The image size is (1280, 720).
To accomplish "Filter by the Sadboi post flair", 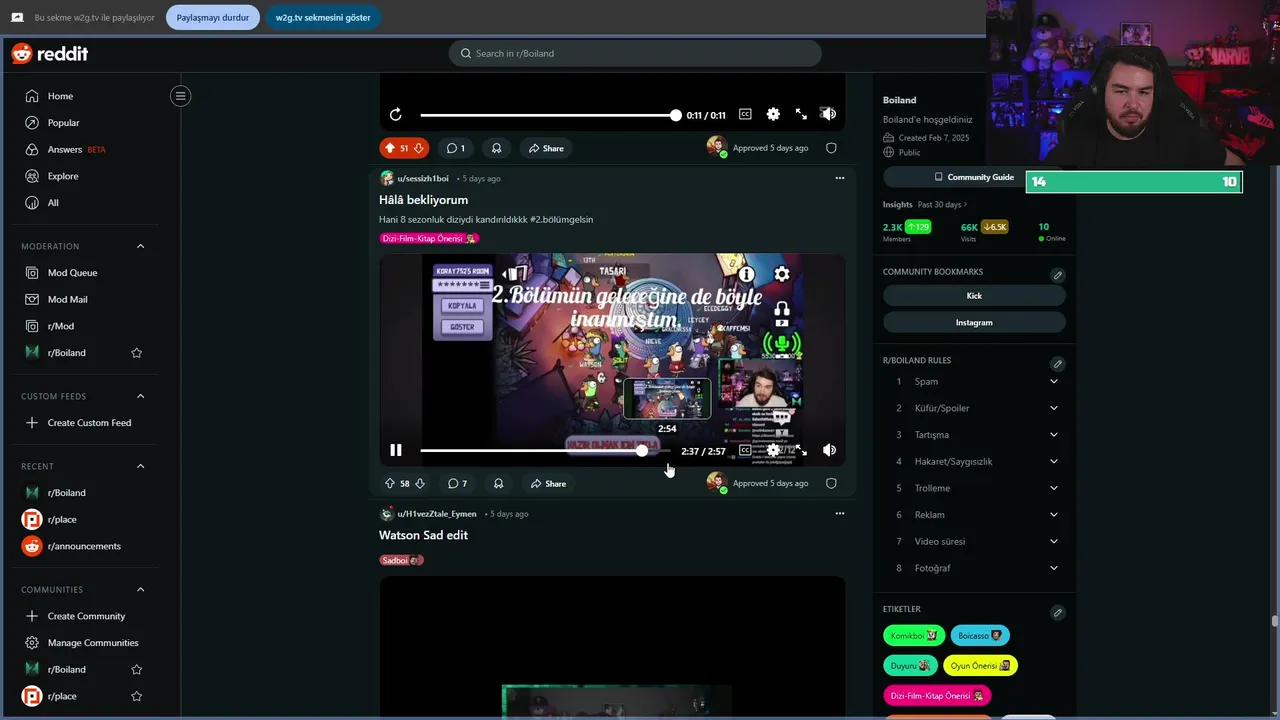I will pos(401,560).
